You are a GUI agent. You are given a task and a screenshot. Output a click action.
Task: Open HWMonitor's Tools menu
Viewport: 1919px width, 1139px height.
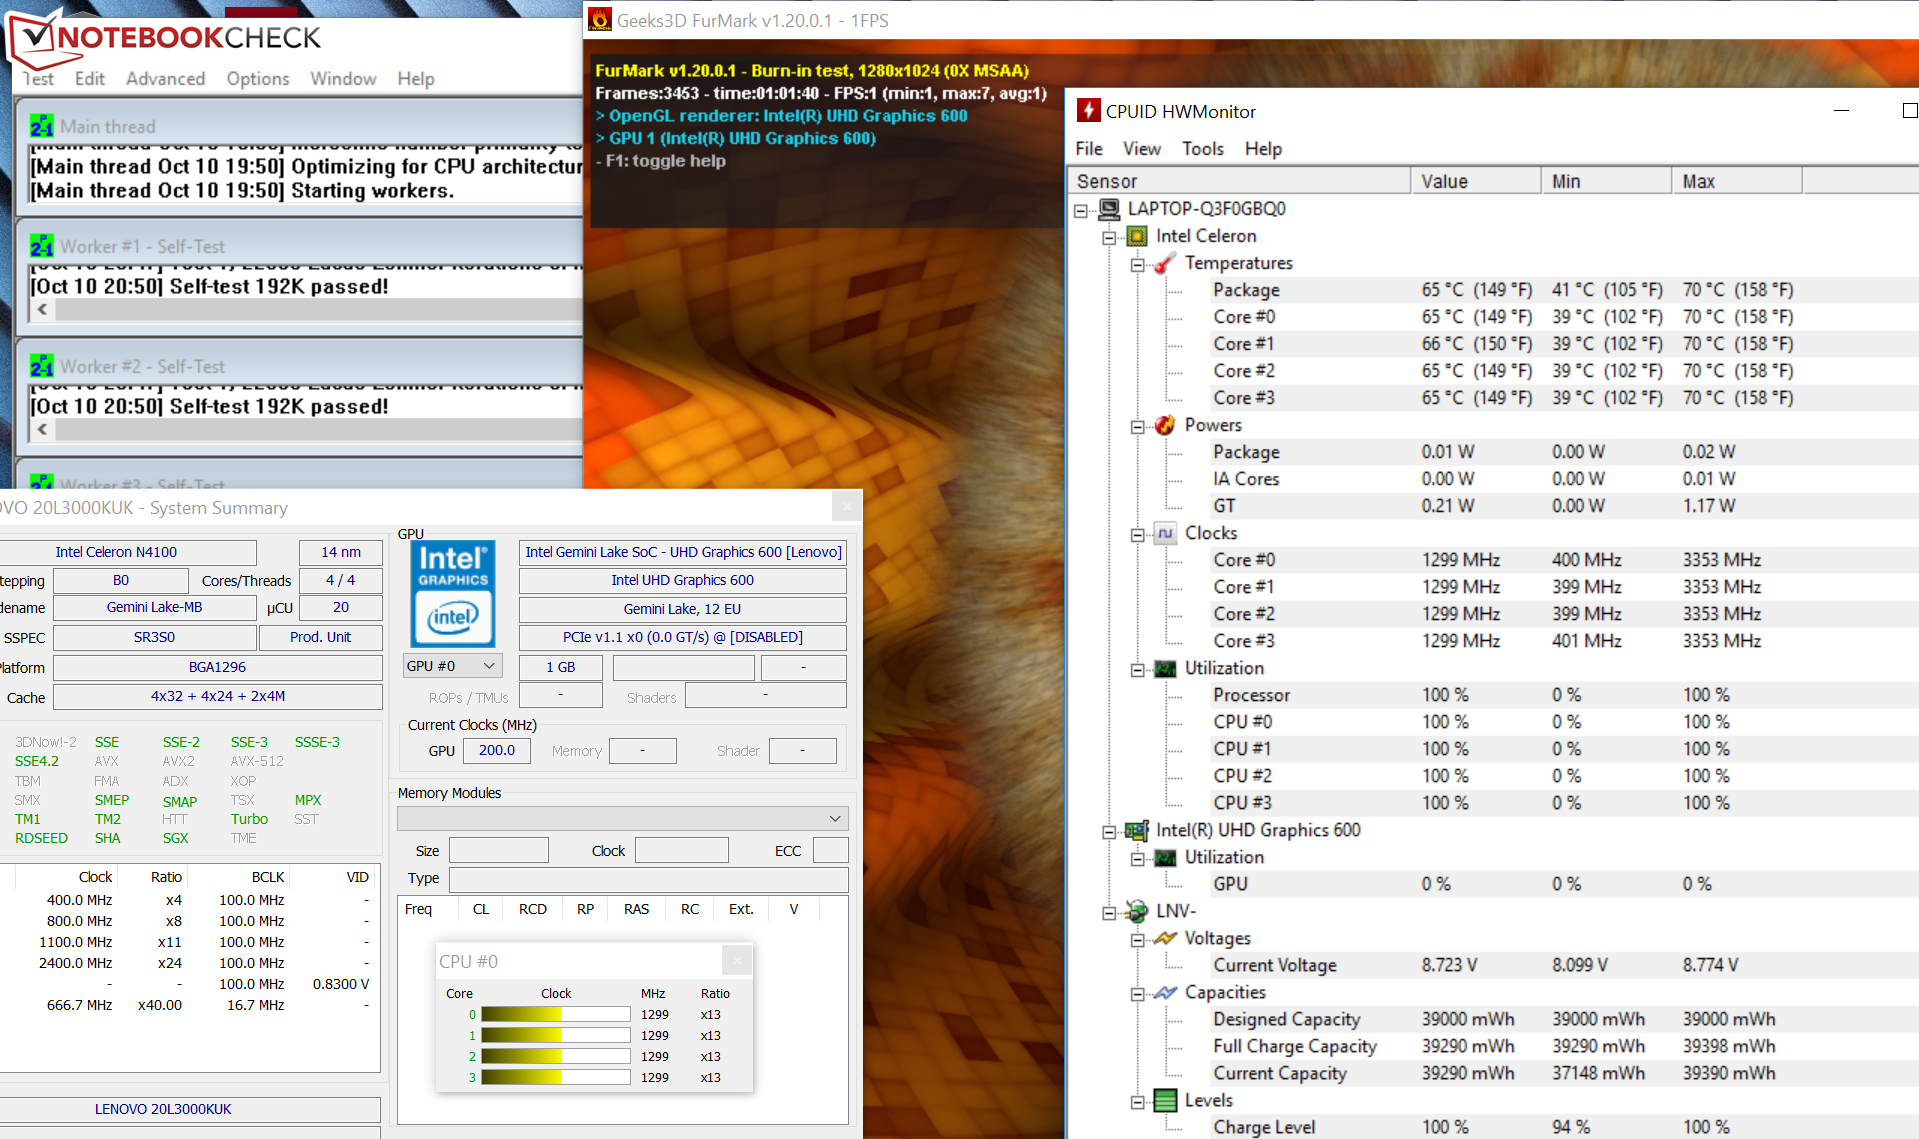[x=1203, y=149]
